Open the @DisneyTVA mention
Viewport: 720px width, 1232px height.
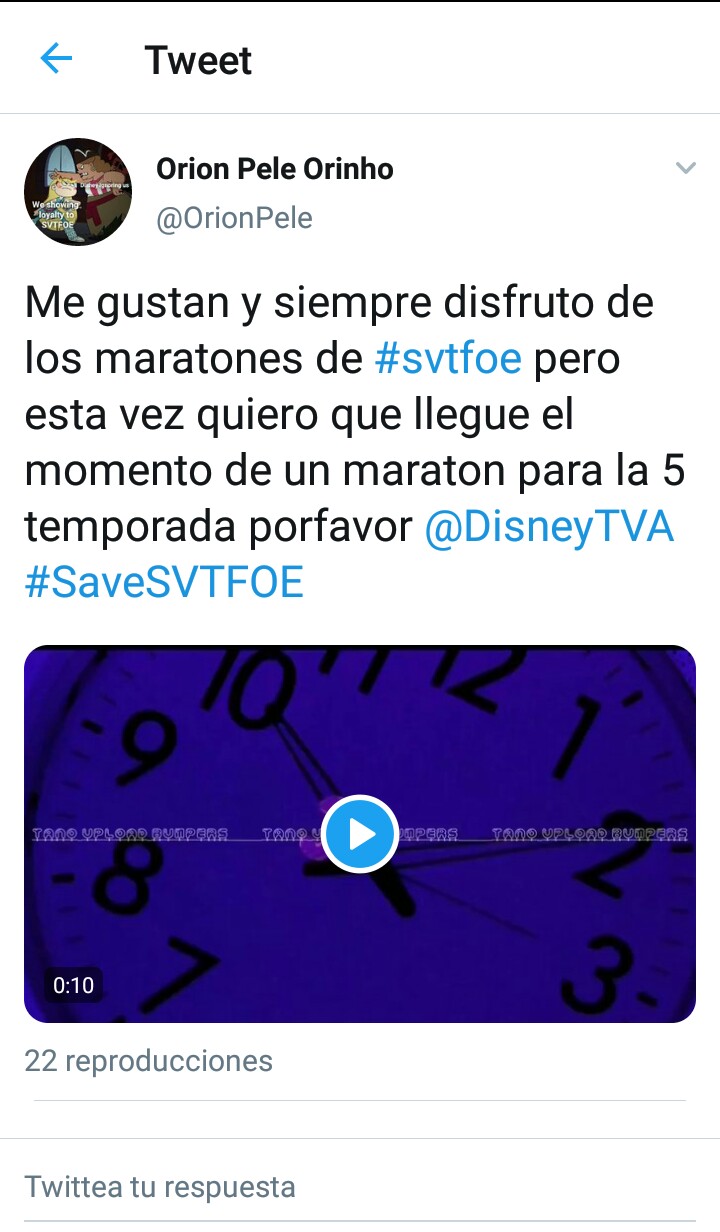(x=549, y=527)
